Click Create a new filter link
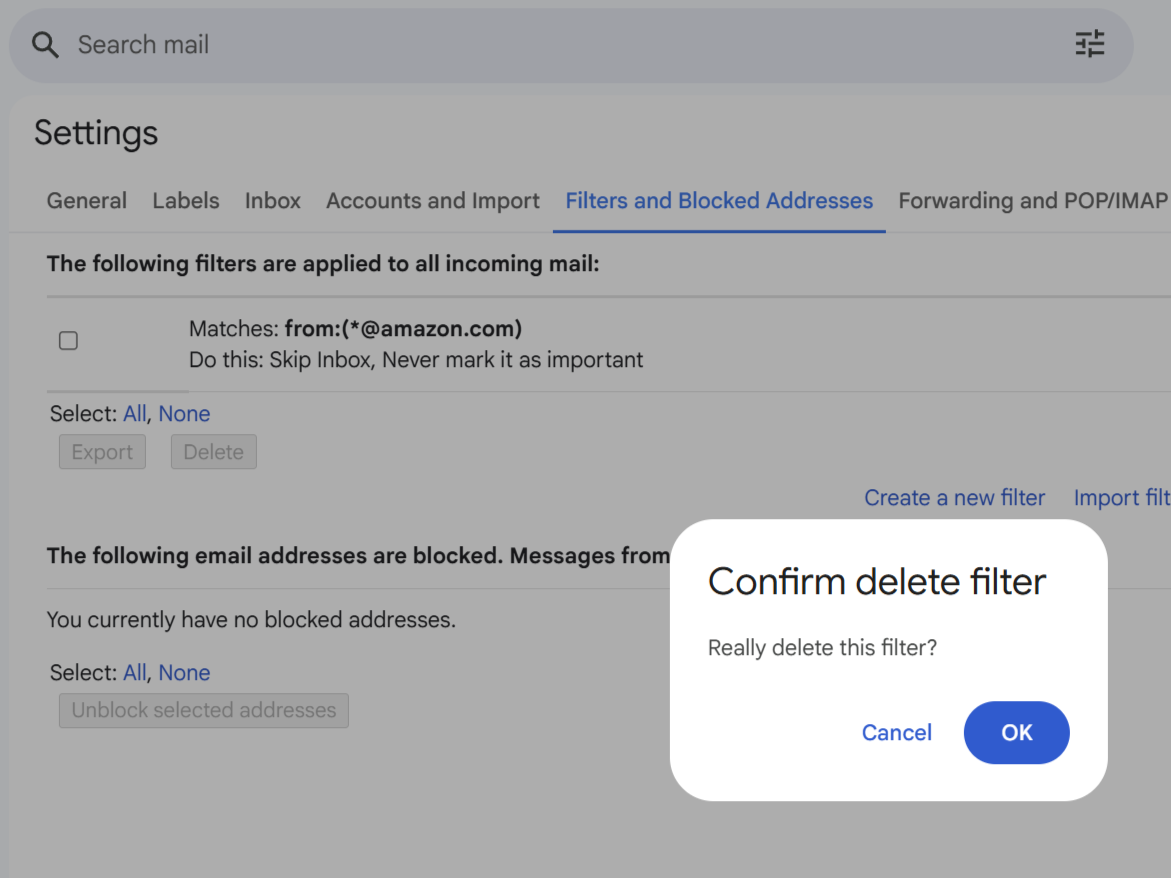 click(954, 498)
